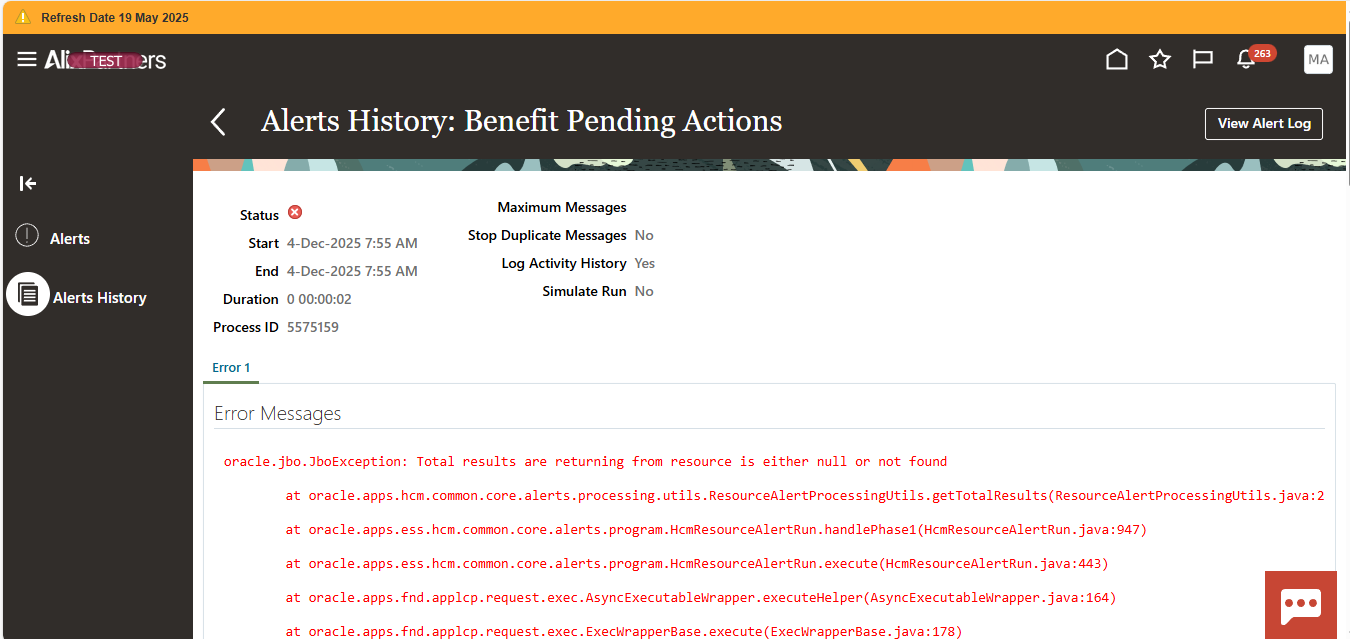Select the Alerts History page icon

coord(28,295)
